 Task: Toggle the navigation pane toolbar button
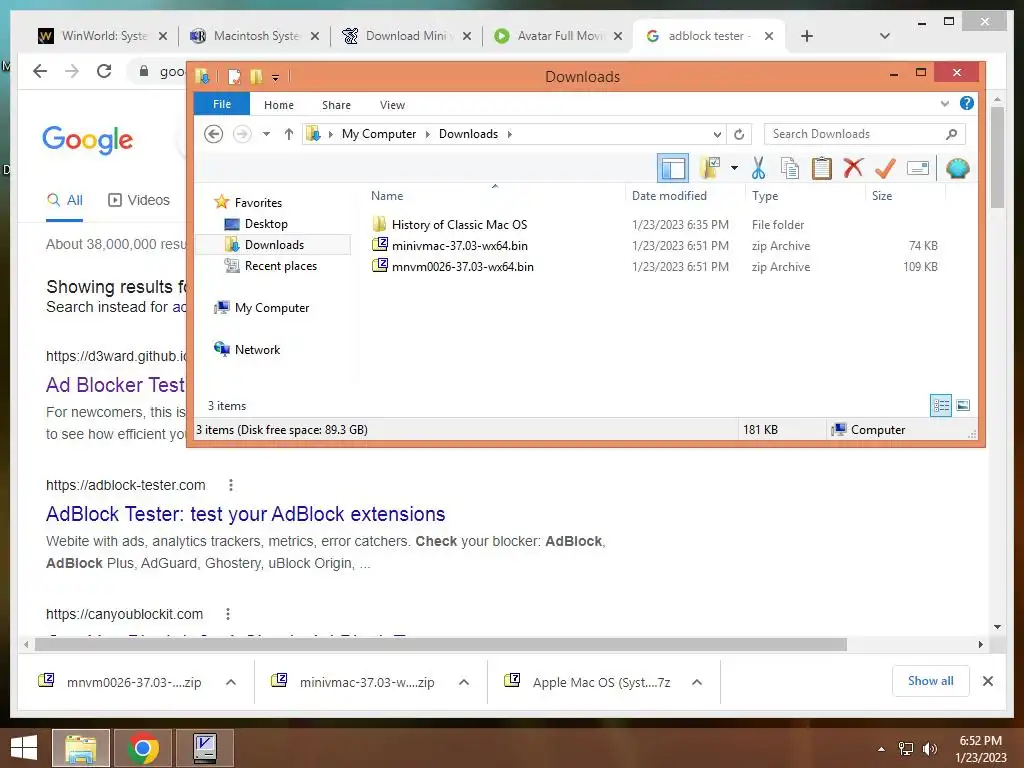tap(672, 168)
